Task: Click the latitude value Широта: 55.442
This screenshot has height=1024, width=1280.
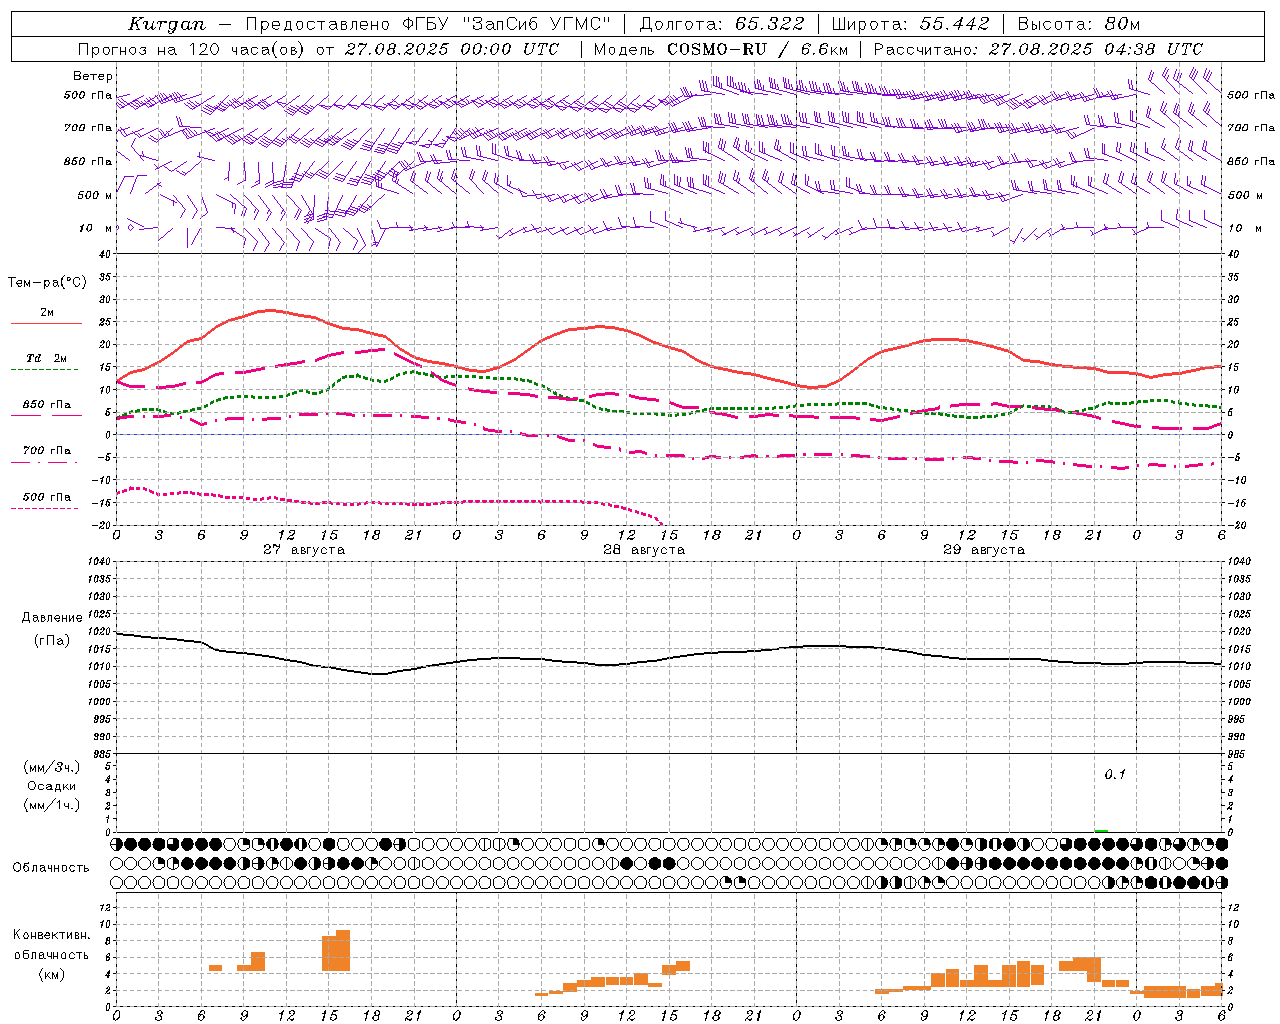Action: 910,24
